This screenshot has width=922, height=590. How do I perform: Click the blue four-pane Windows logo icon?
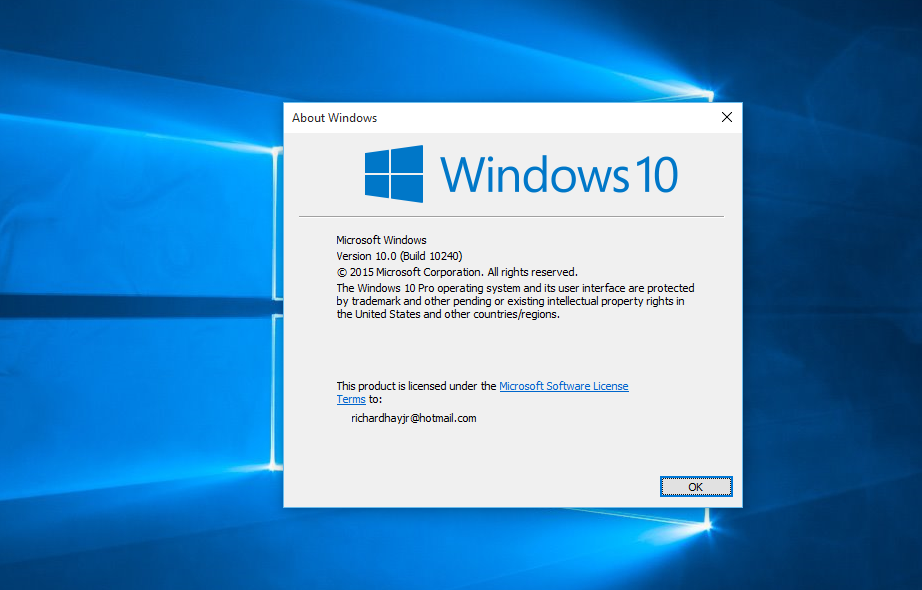coord(393,174)
